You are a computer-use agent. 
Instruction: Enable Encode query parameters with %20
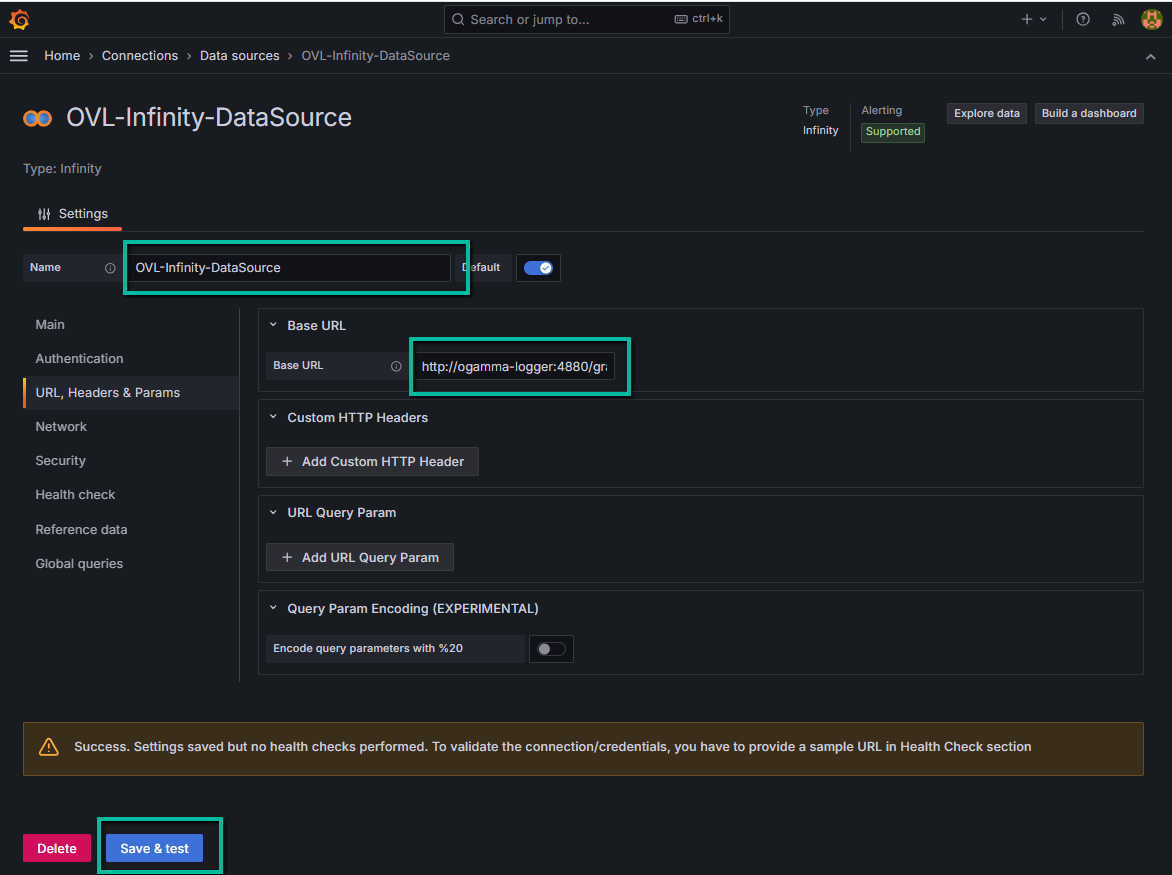551,649
